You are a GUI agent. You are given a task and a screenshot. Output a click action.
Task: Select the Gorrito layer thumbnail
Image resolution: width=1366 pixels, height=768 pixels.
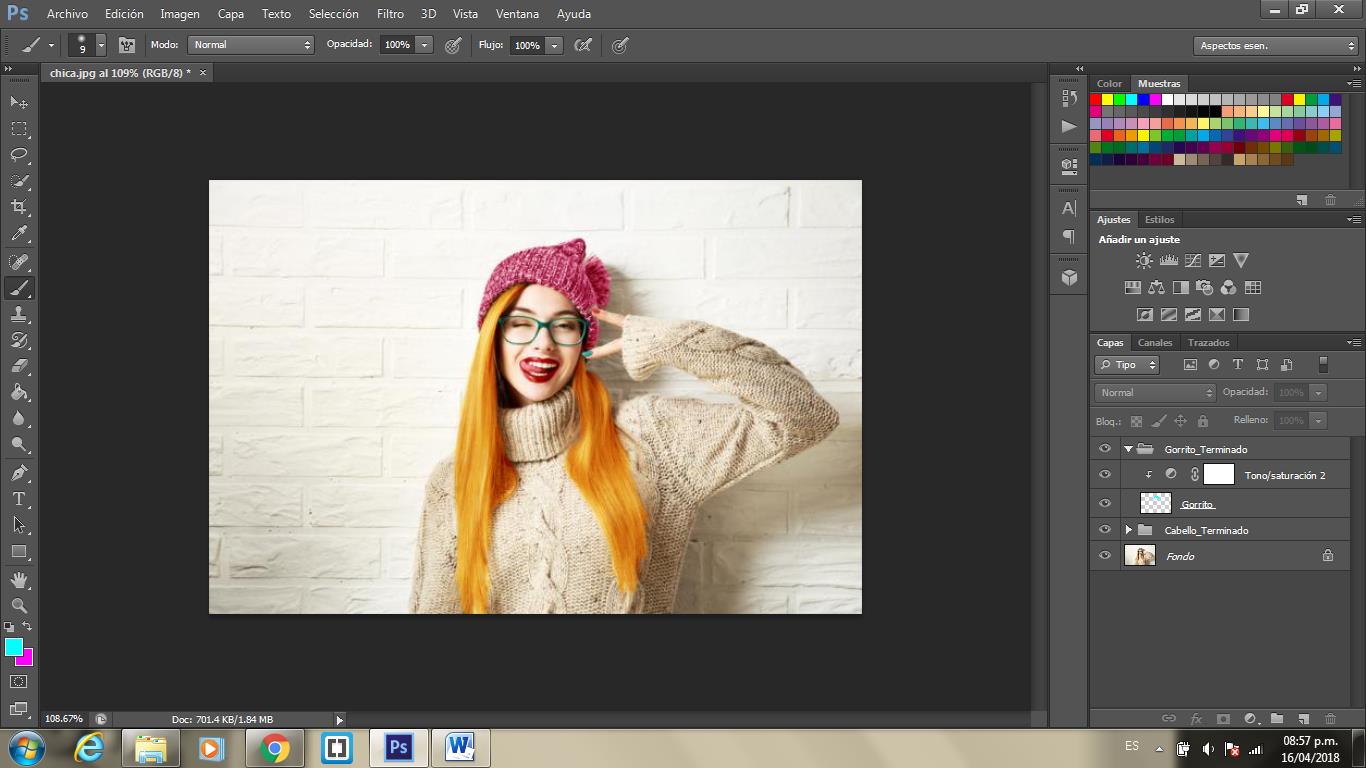point(1155,503)
